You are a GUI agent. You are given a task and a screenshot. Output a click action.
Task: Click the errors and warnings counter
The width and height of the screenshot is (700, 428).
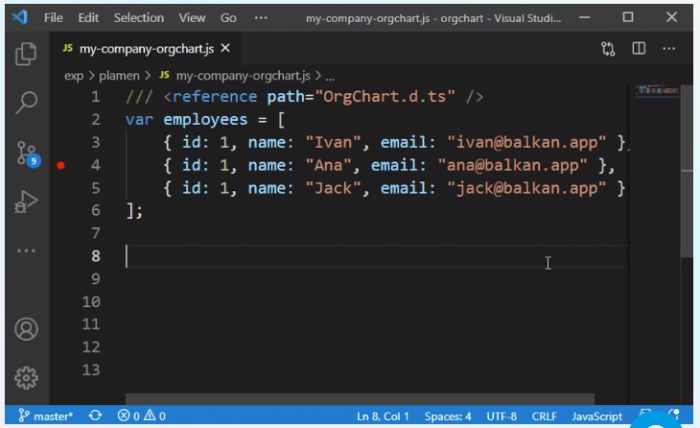[141, 416]
